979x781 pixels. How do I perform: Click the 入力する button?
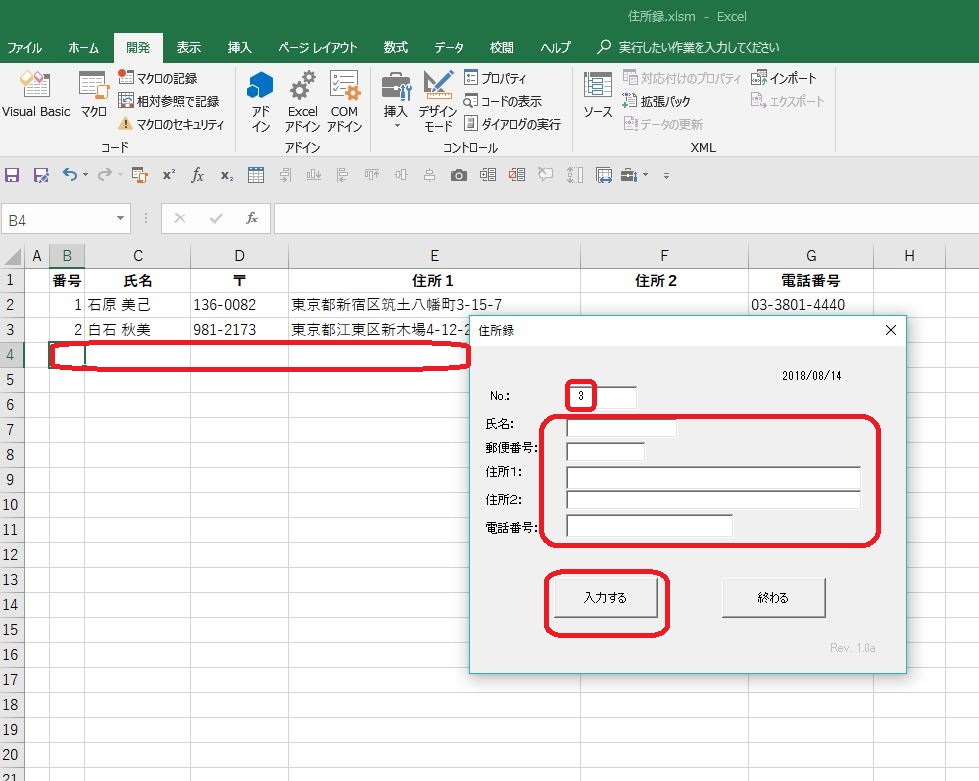(x=606, y=597)
